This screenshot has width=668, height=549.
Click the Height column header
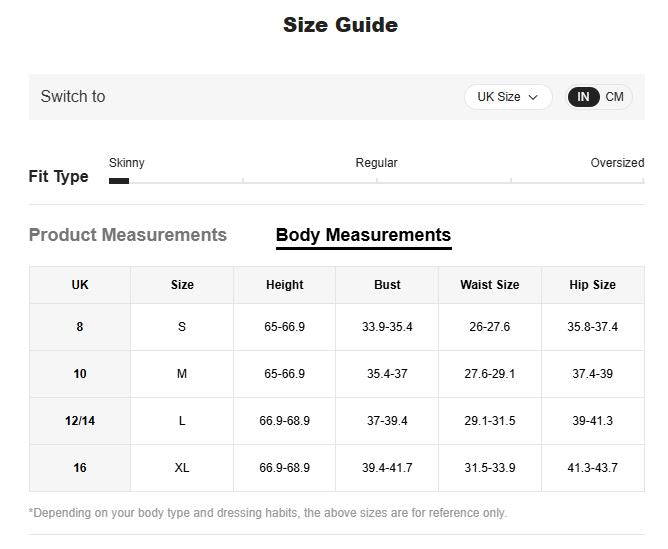click(x=284, y=285)
